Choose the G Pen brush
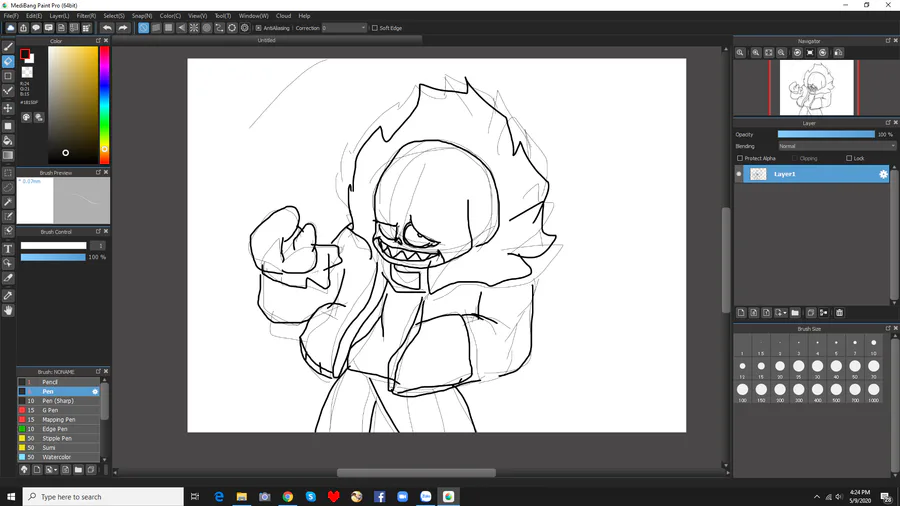 click(x=59, y=410)
